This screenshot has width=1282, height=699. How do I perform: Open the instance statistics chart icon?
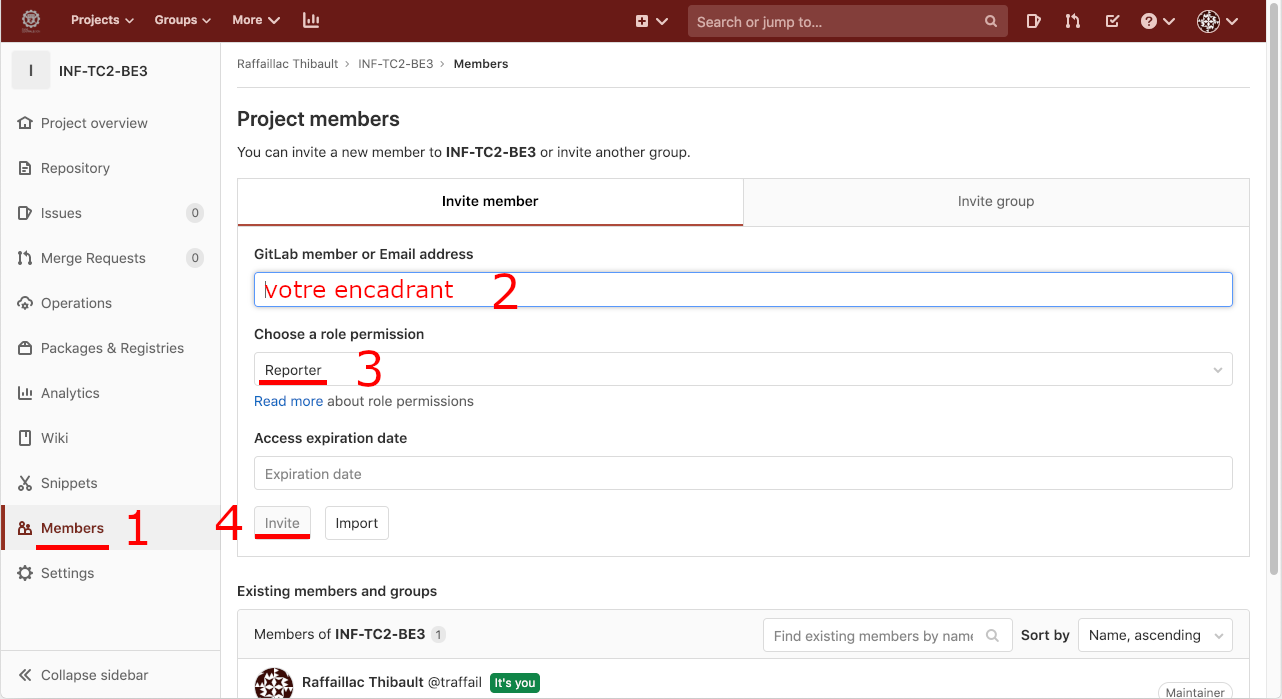coord(311,20)
